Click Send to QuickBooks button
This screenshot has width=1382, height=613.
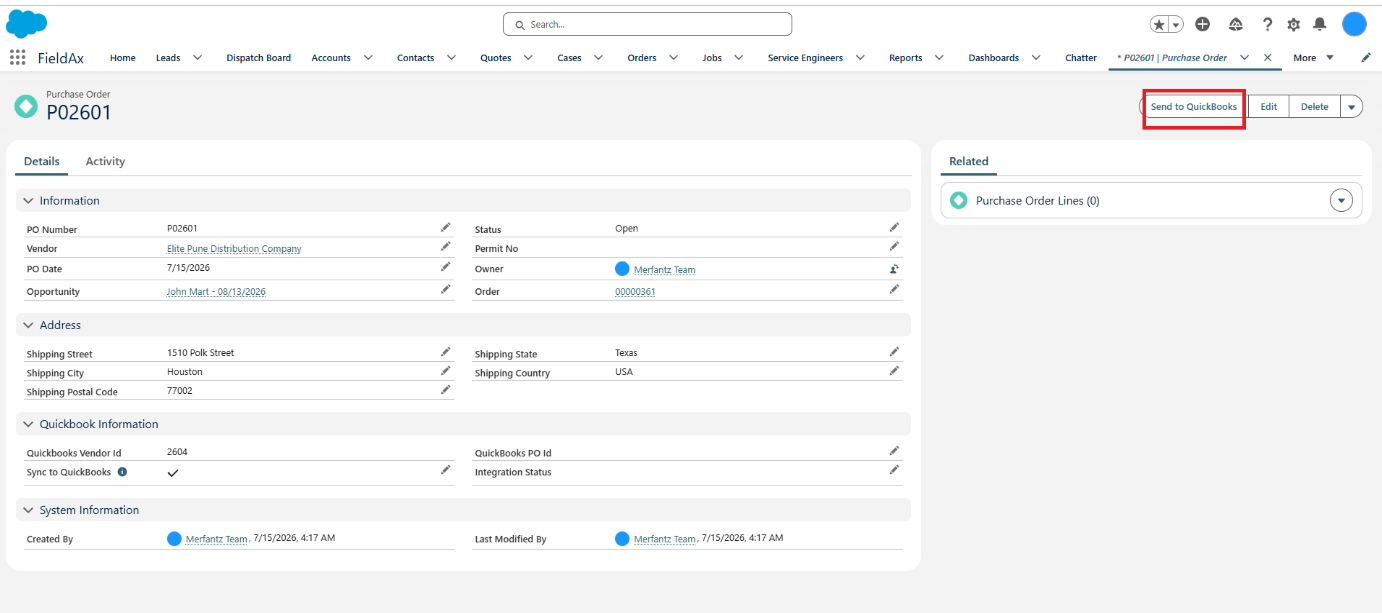pos(1194,107)
